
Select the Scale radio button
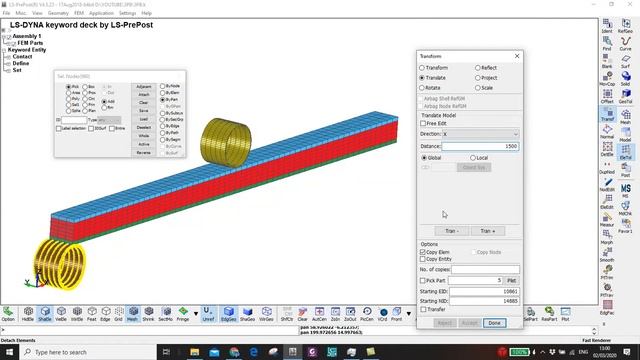(478, 88)
